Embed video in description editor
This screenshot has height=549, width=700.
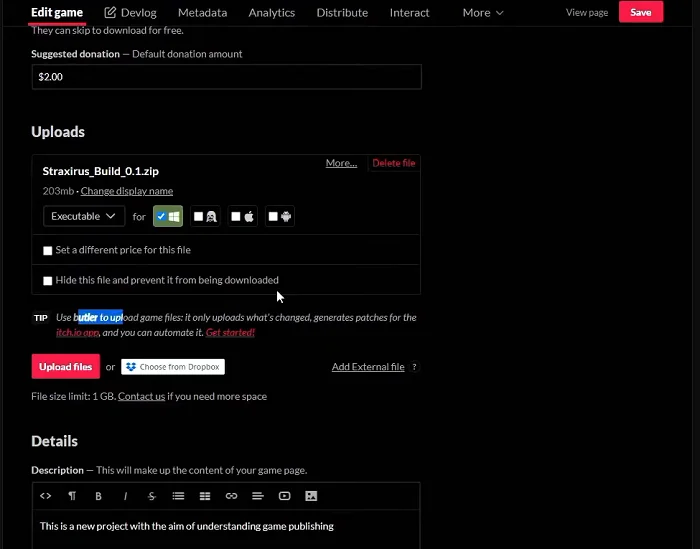tap(284, 496)
